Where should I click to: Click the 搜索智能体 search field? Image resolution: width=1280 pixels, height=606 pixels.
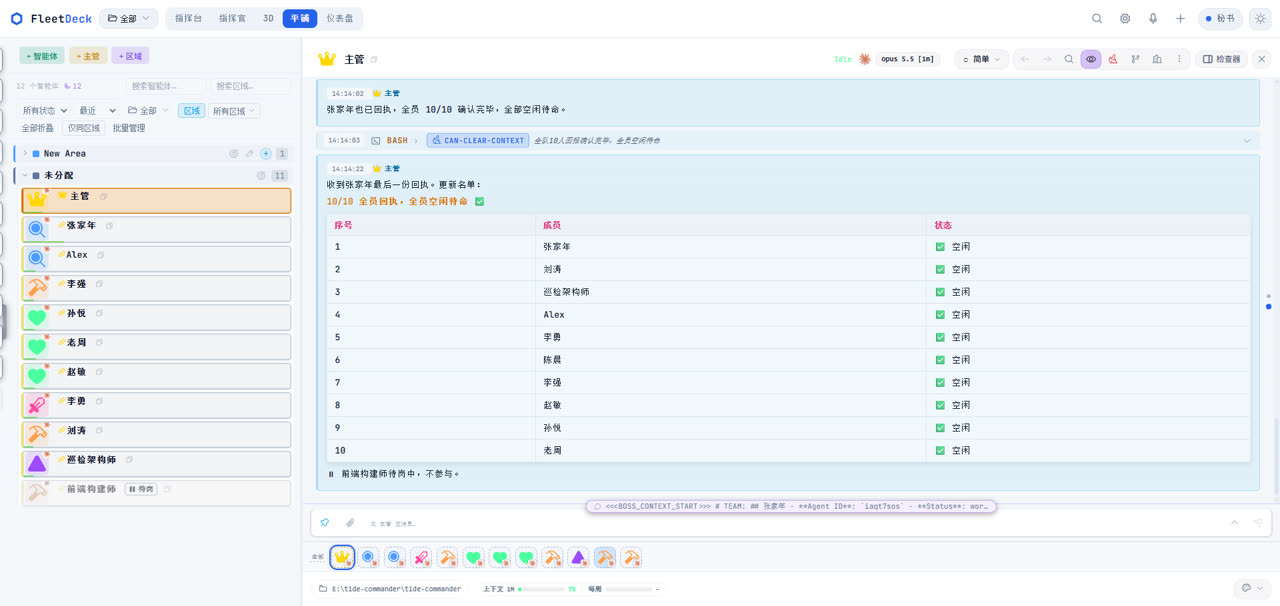click(x=165, y=87)
